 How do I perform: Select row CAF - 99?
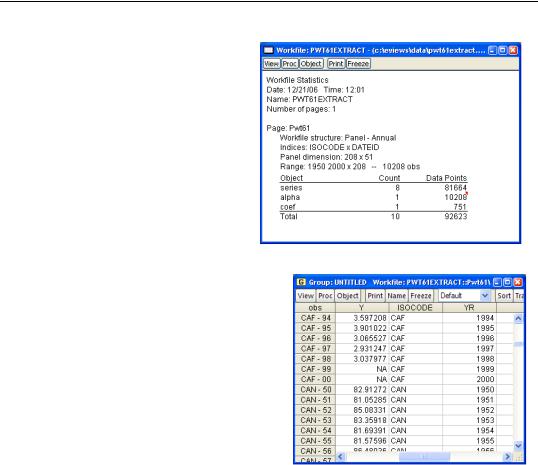click(x=315, y=369)
